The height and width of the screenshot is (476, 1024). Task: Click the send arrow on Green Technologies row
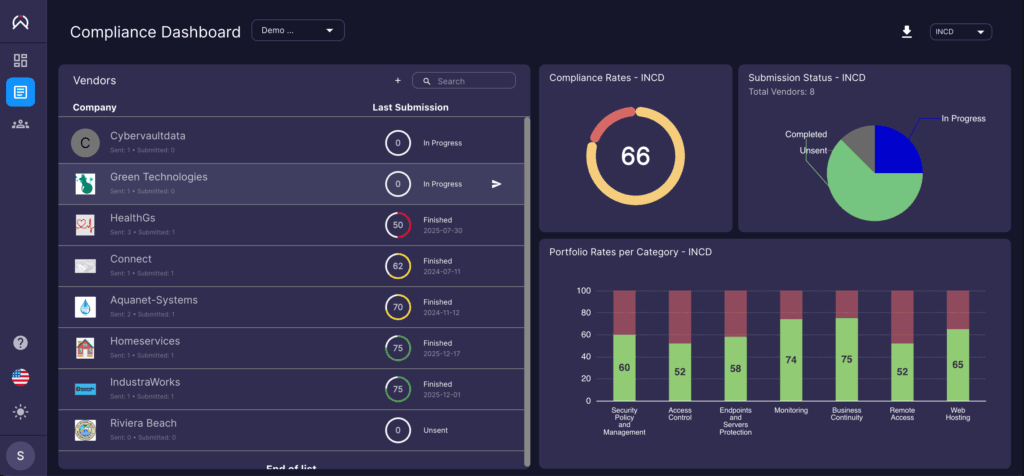[x=496, y=184]
